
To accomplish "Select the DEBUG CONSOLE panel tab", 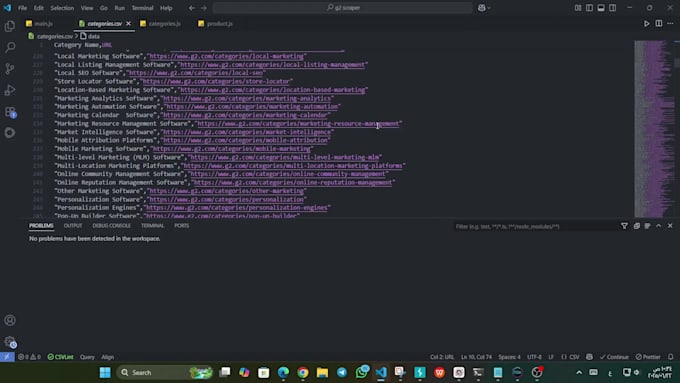I will 111,226.
